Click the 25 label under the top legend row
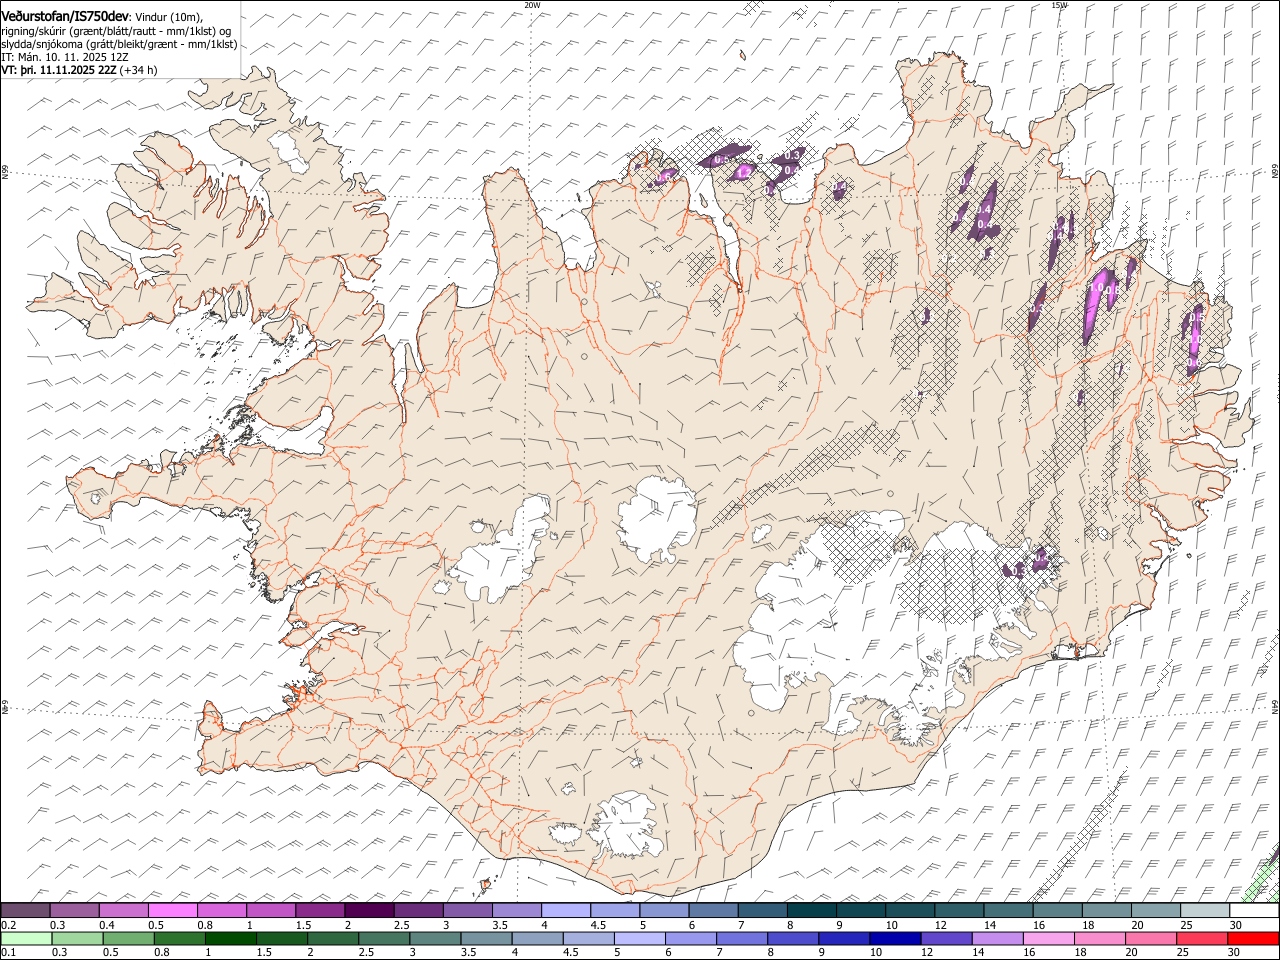Viewport: 1280px width, 960px height. pyautogui.click(x=1186, y=925)
